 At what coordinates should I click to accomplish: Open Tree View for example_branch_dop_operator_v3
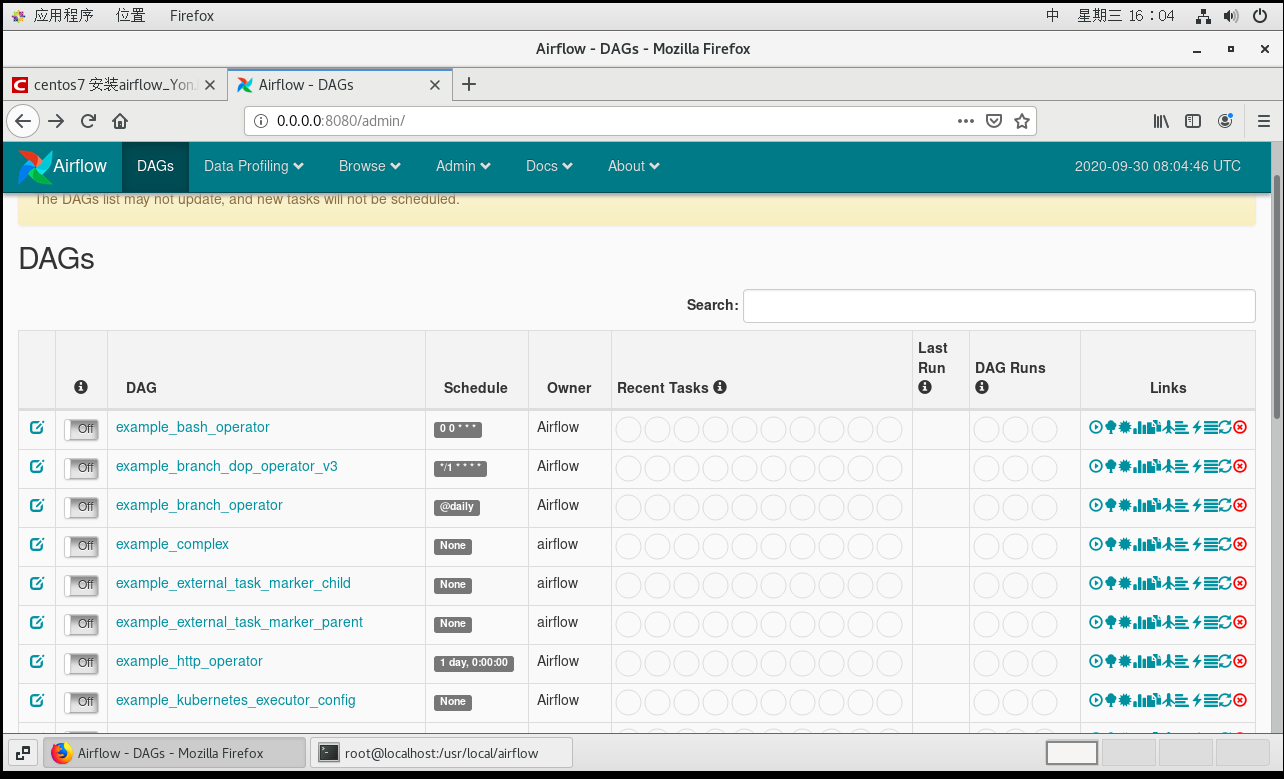tap(1111, 466)
